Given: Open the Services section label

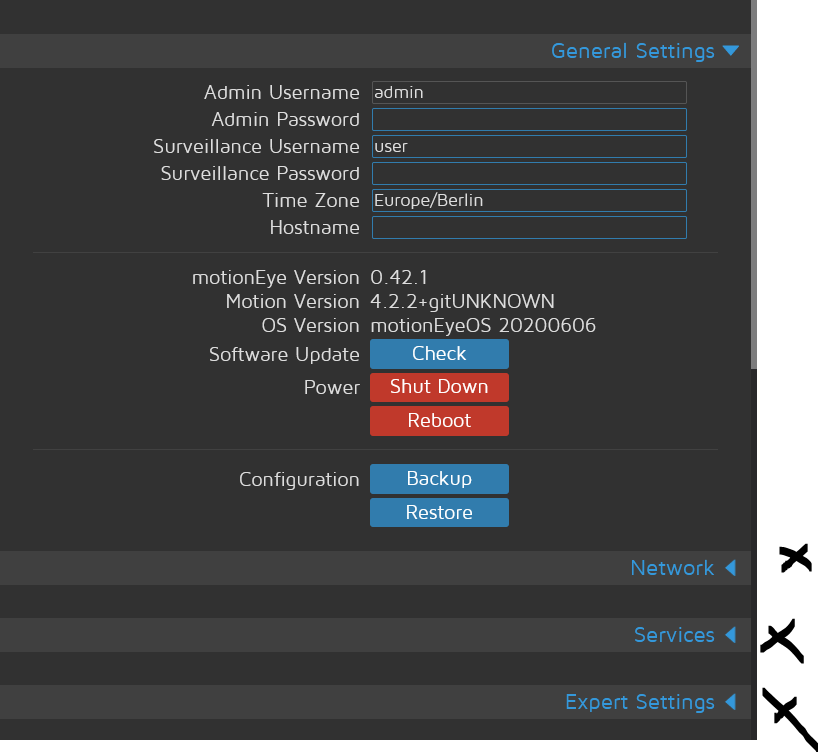Looking at the screenshot, I should coord(673,635).
